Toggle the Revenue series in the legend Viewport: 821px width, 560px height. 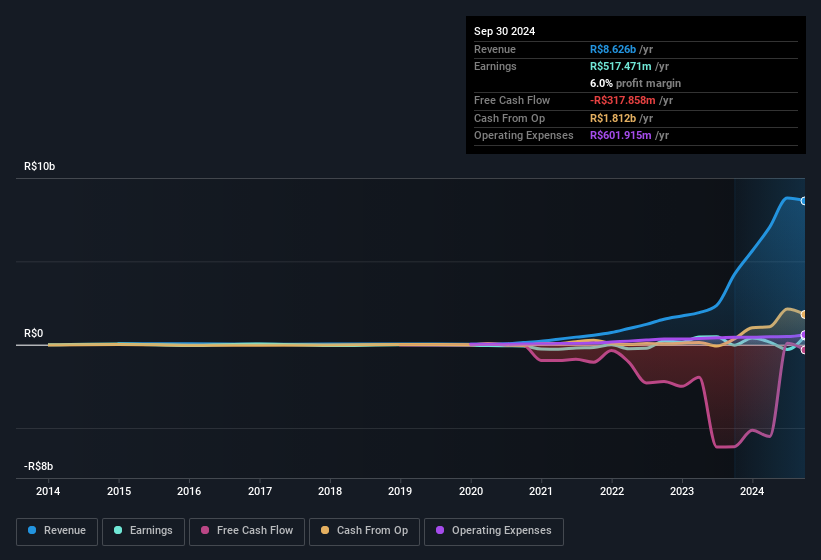(57, 530)
